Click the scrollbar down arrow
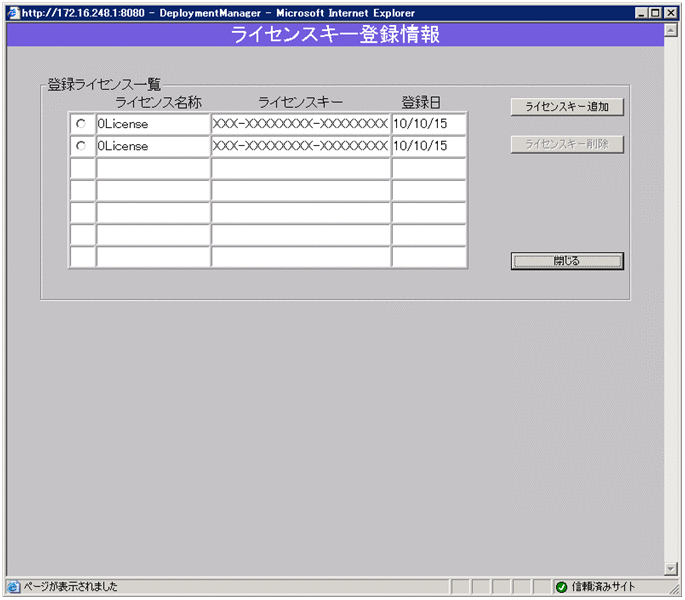The height and width of the screenshot is (600, 685). point(671,568)
